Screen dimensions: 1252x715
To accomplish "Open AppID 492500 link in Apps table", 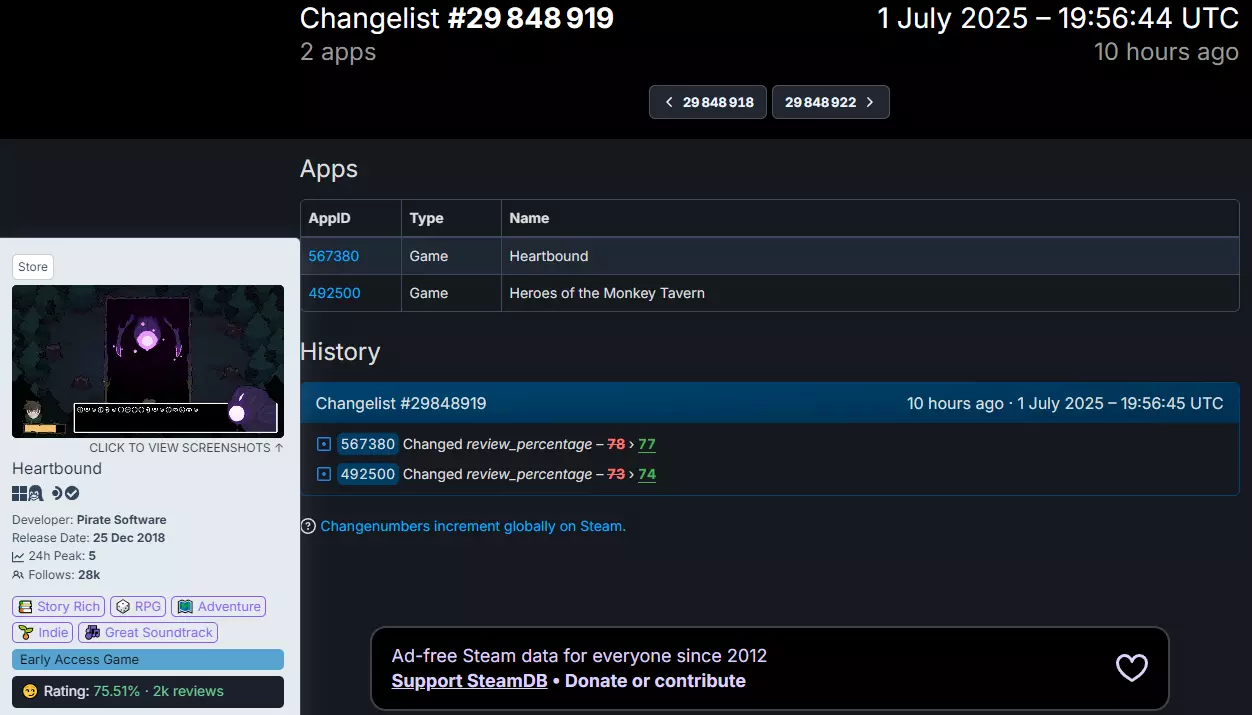I will point(334,293).
